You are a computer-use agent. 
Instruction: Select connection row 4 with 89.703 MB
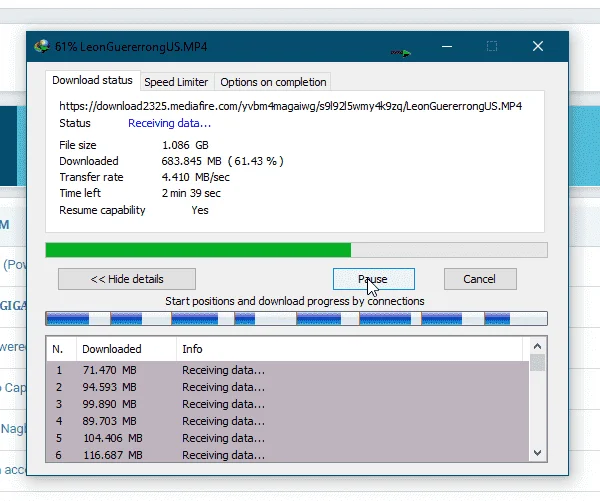[288, 421]
